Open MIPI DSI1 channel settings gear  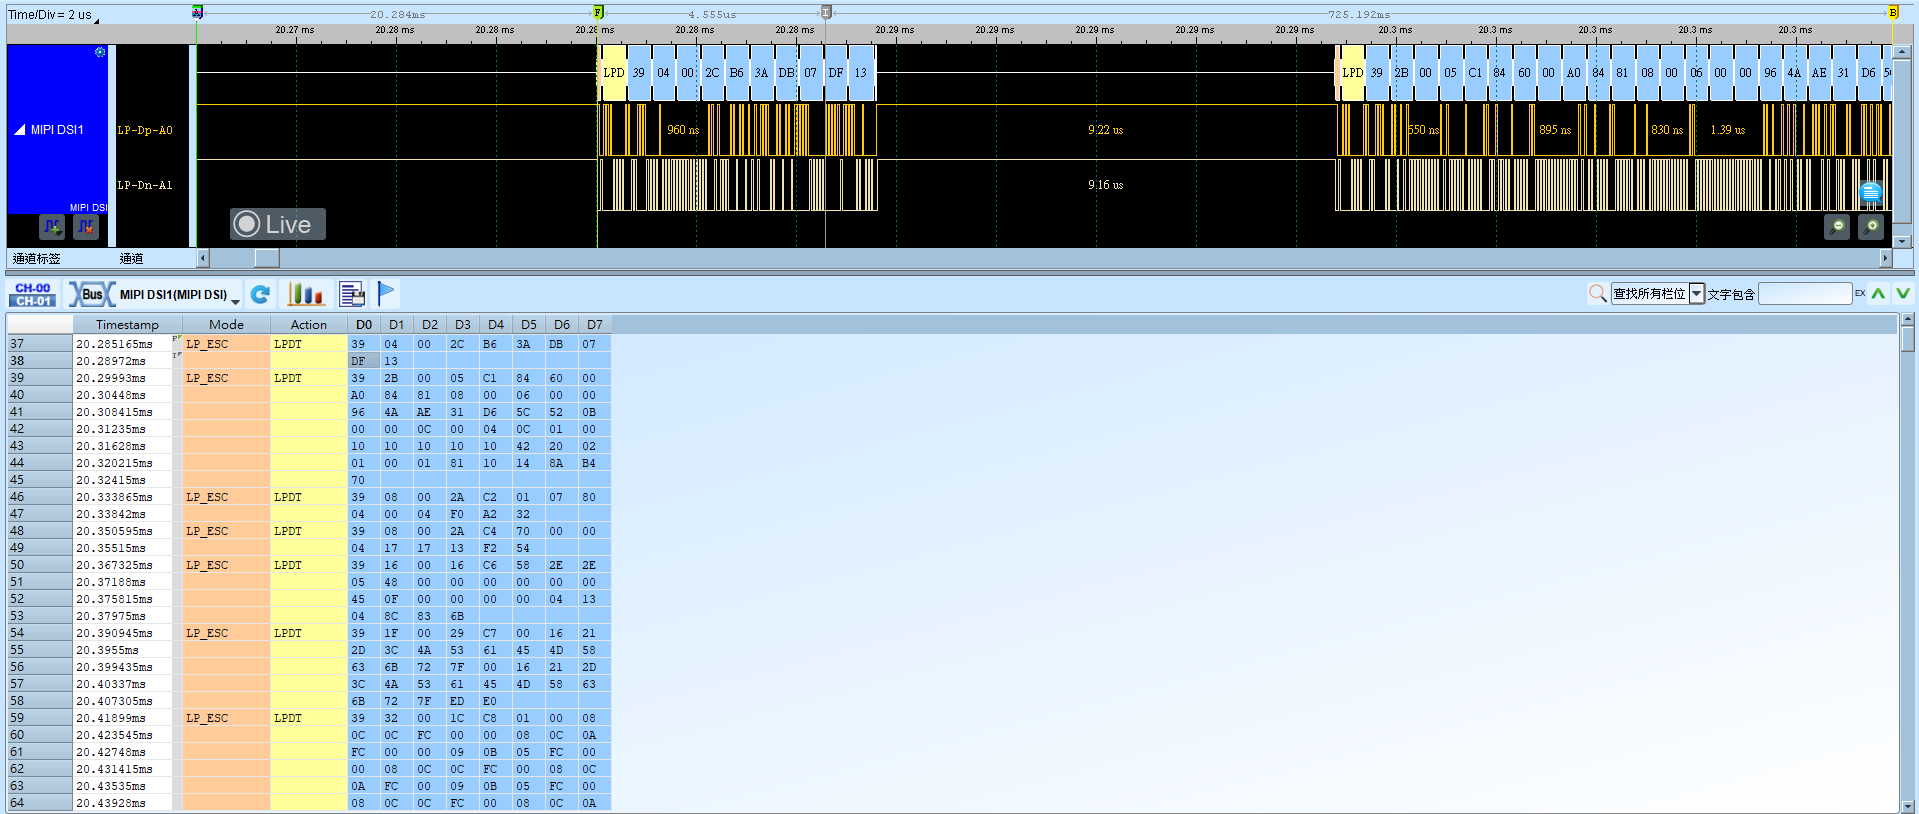coord(100,52)
